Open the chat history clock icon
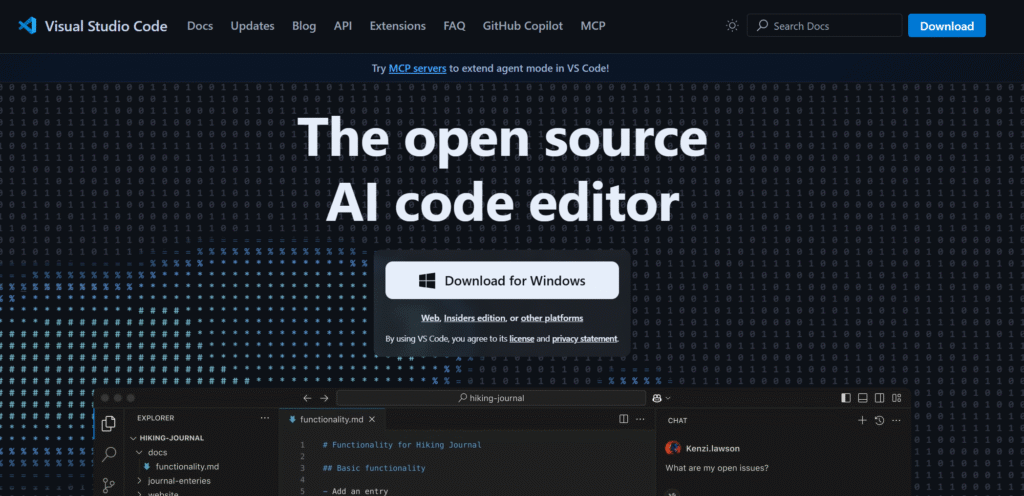The width and height of the screenshot is (1024, 496). [879, 420]
